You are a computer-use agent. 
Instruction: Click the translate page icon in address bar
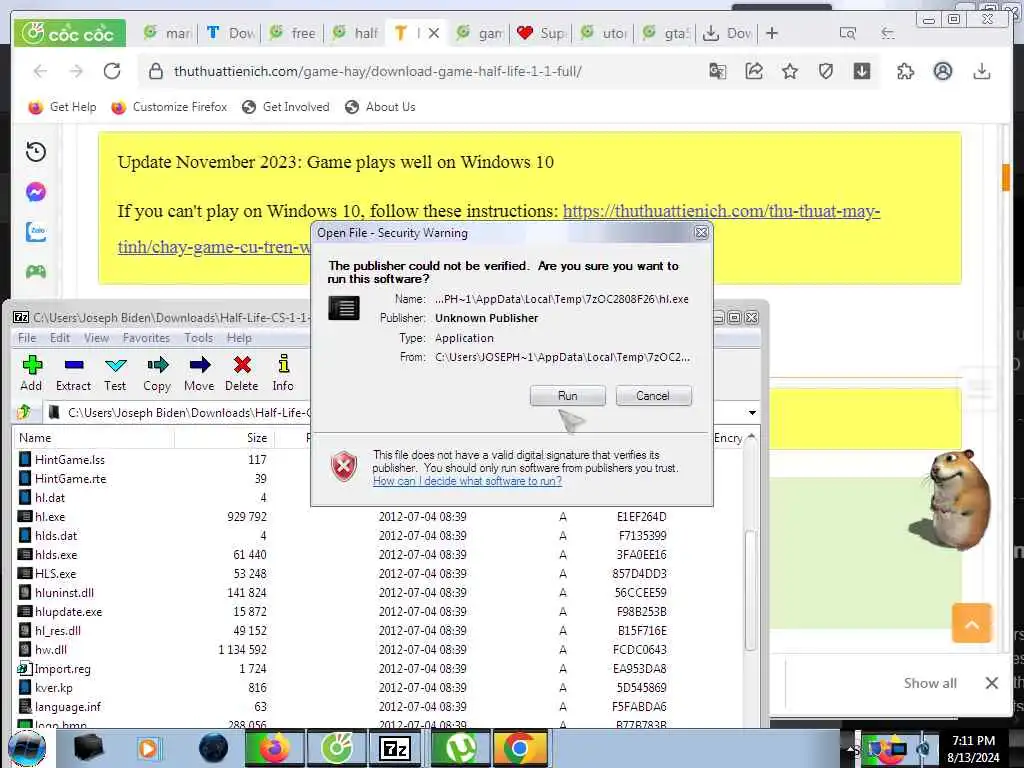tap(718, 71)
